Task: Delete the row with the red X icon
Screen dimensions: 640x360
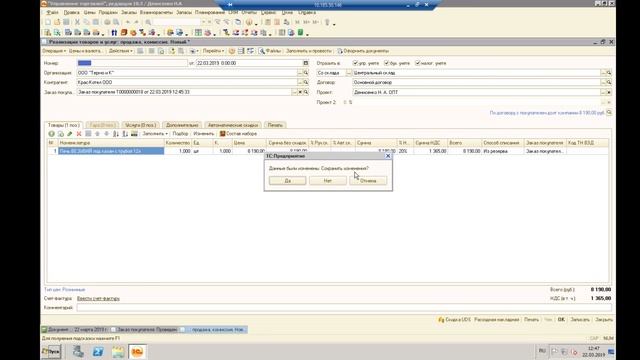Action: 79,134
